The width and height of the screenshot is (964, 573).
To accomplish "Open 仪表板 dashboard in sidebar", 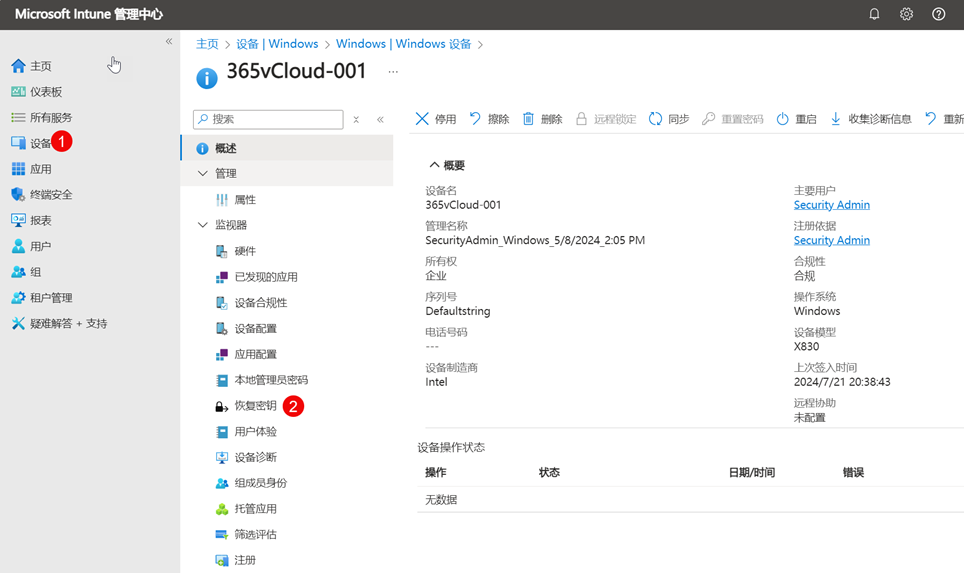I will tap(46, 92).
